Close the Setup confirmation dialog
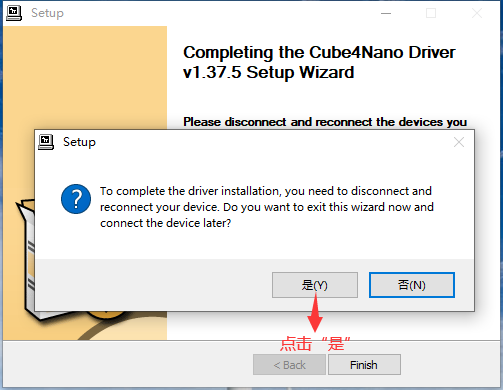This screenshot has height=390, width=503. click(x=459, y=142)
